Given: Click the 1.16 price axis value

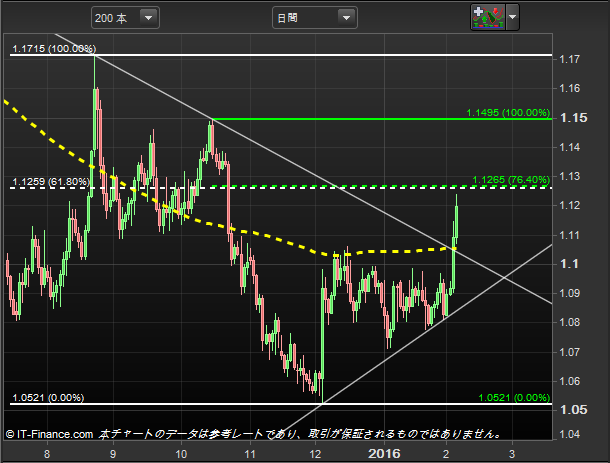Looking at the screenshot, I should coord(569,88).
